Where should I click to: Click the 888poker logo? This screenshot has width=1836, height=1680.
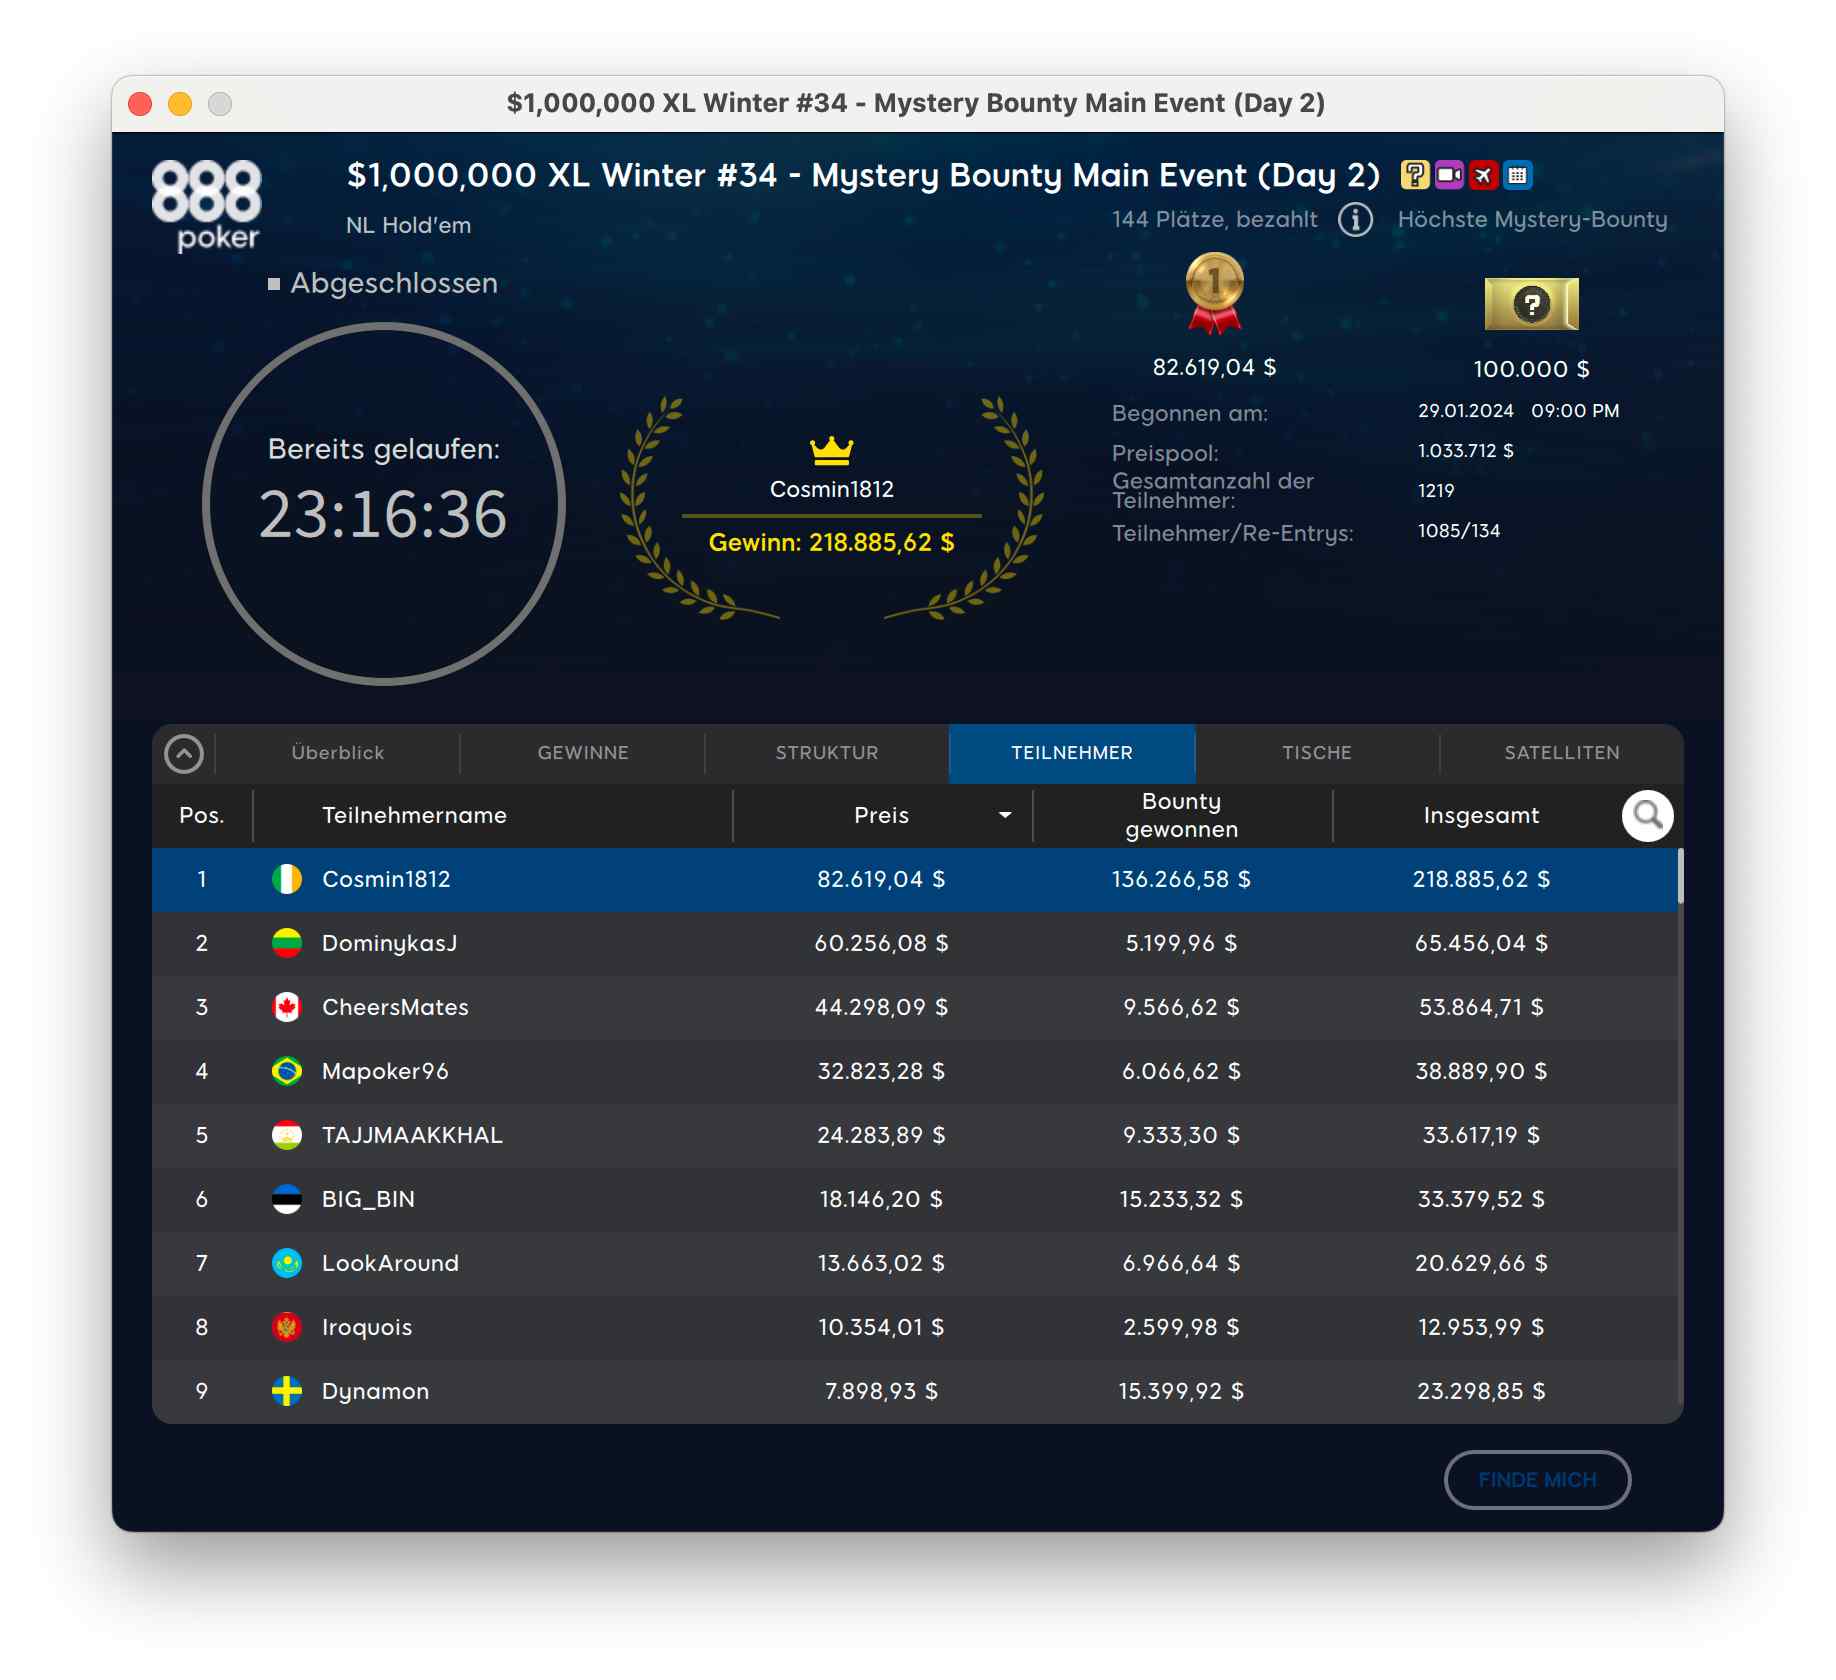tap(206, 205)
